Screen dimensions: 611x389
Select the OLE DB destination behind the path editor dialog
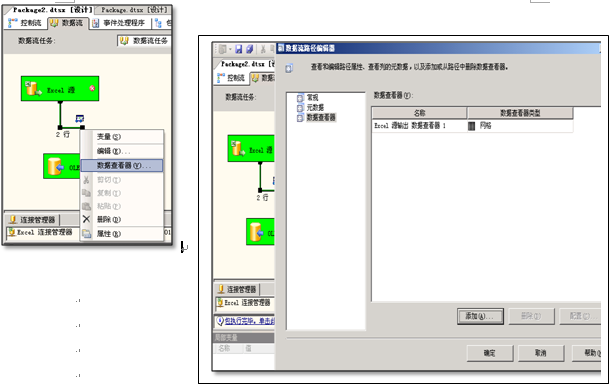(260, 232)
